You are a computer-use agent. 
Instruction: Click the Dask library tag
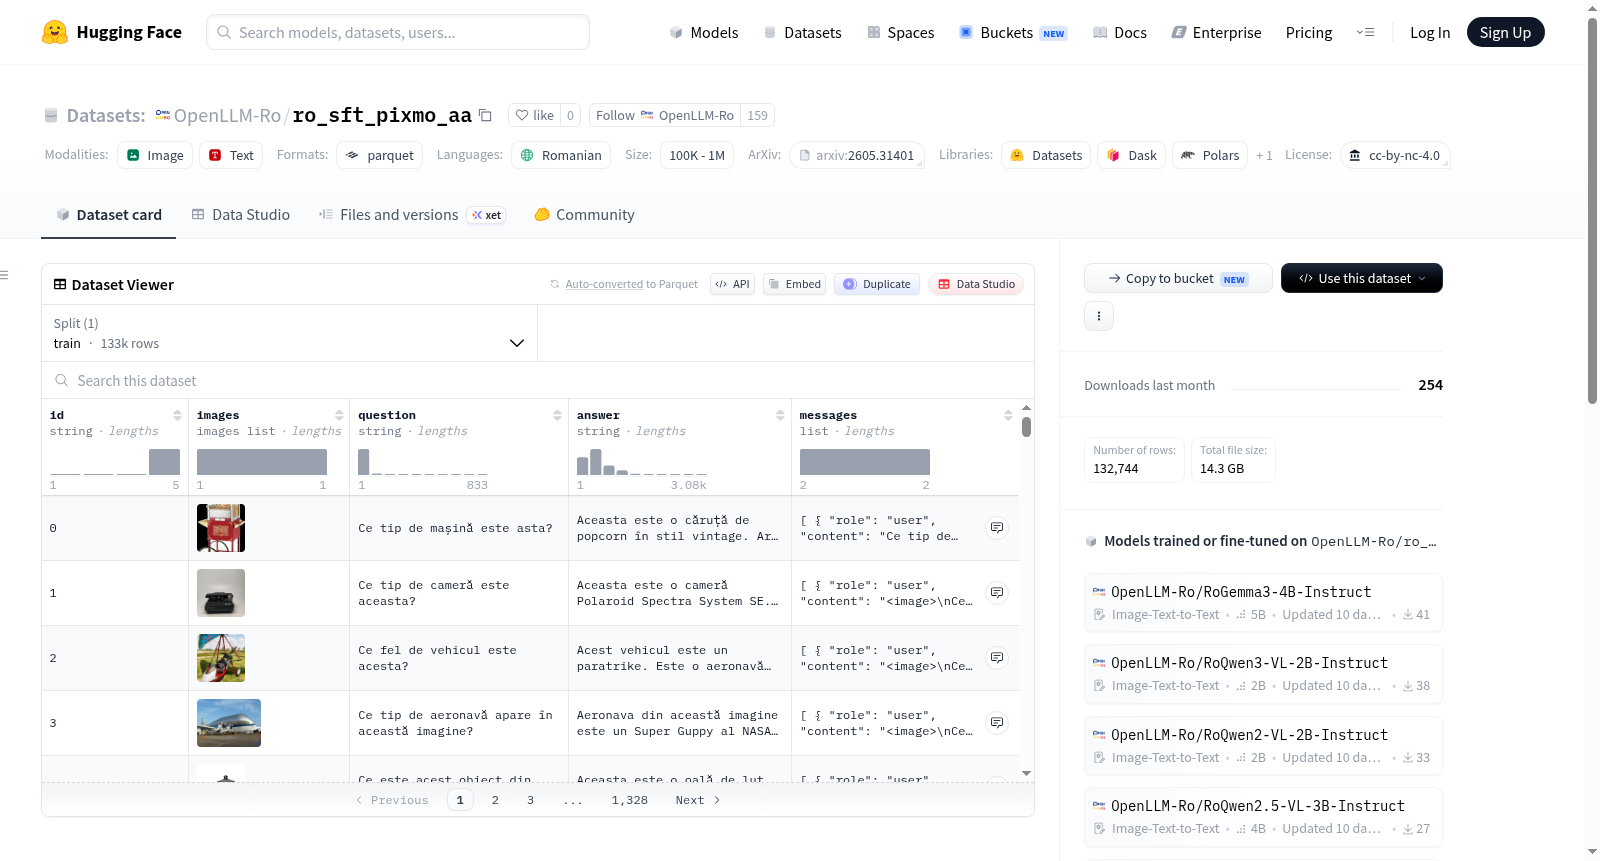click(x=1132, y=155)
